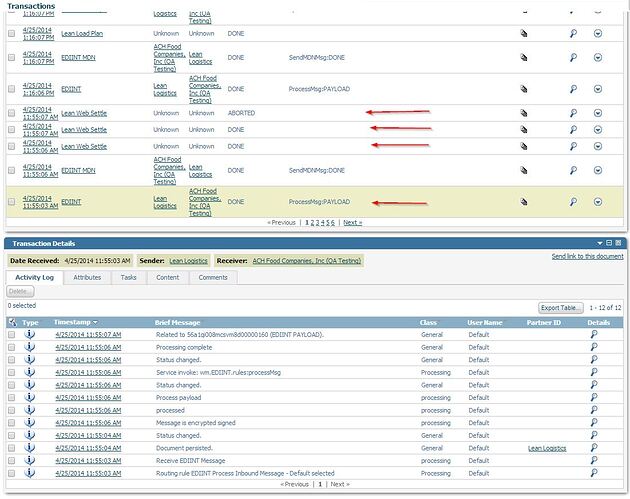
Task: Open magnifier for 1:16:06 PM EDIINT row
Action: coord(573,89)
